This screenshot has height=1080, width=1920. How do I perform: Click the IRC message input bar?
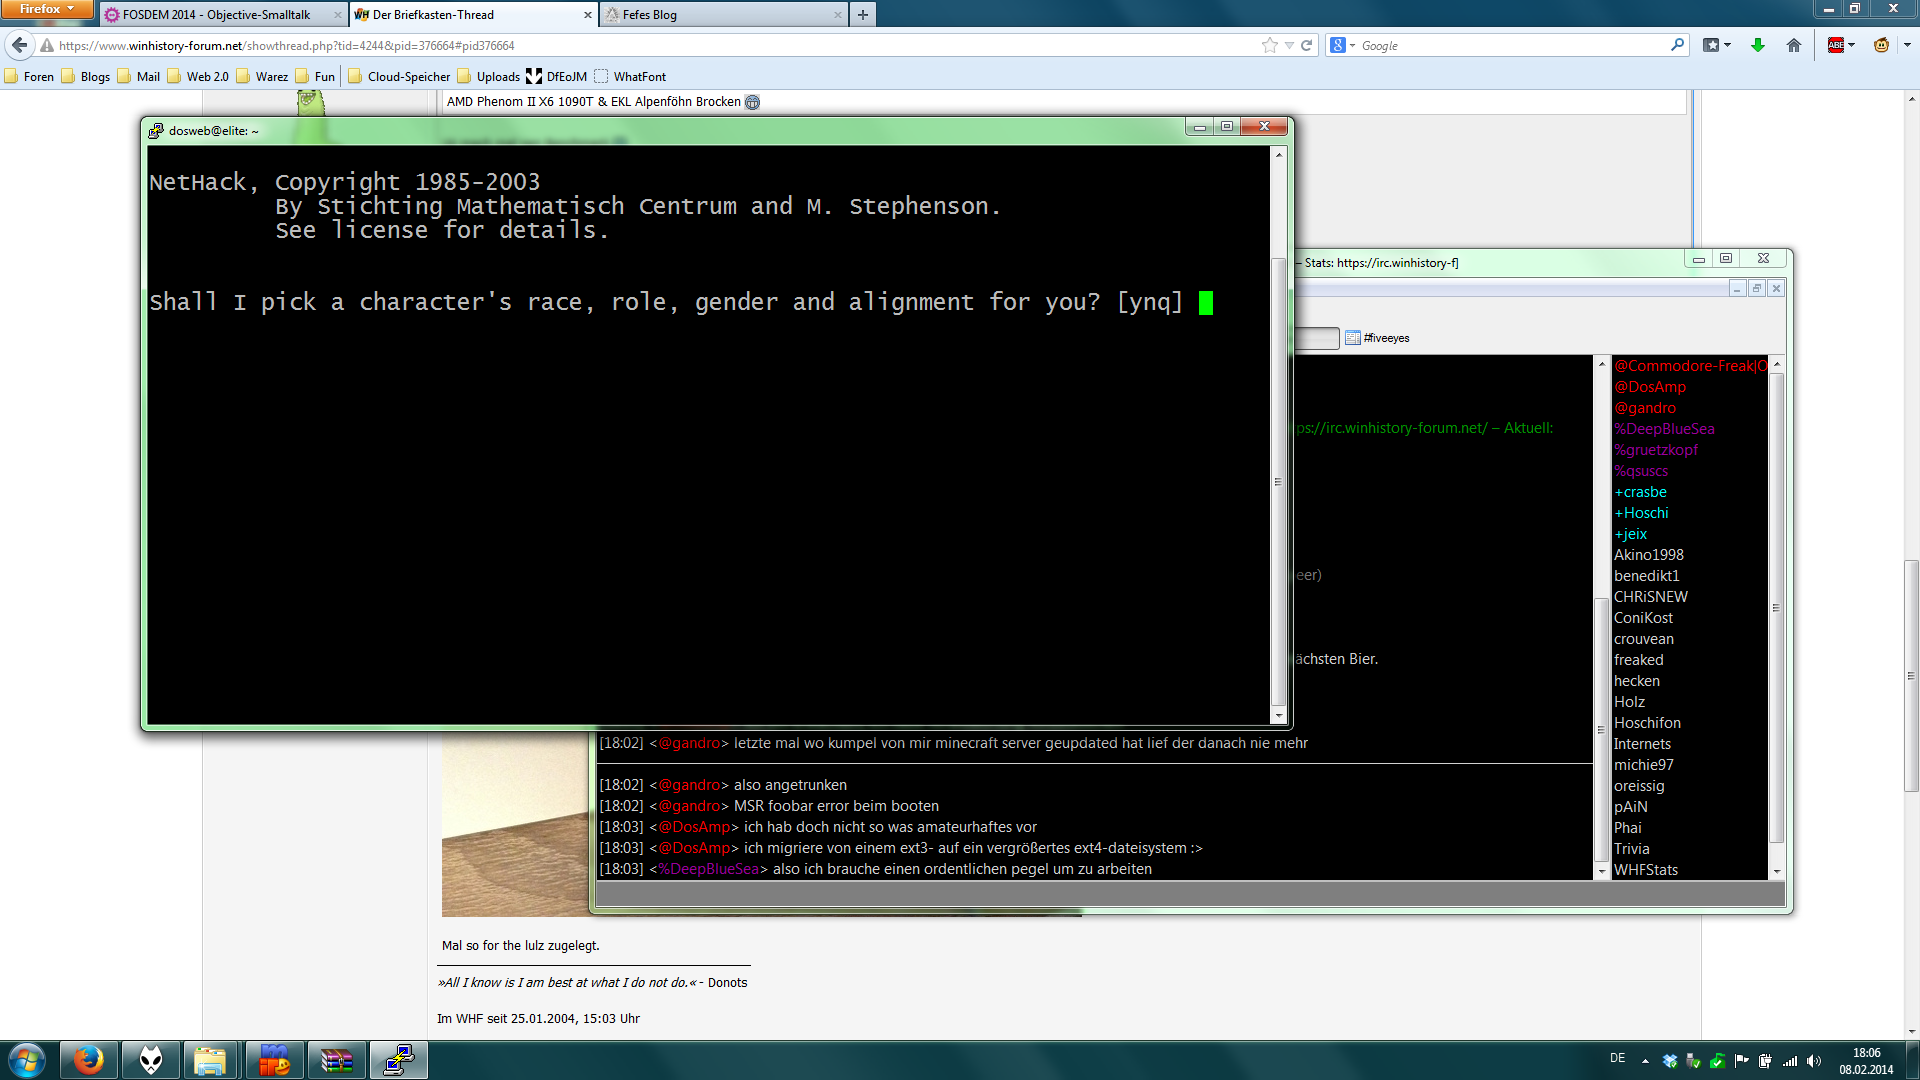(1190, 894)
